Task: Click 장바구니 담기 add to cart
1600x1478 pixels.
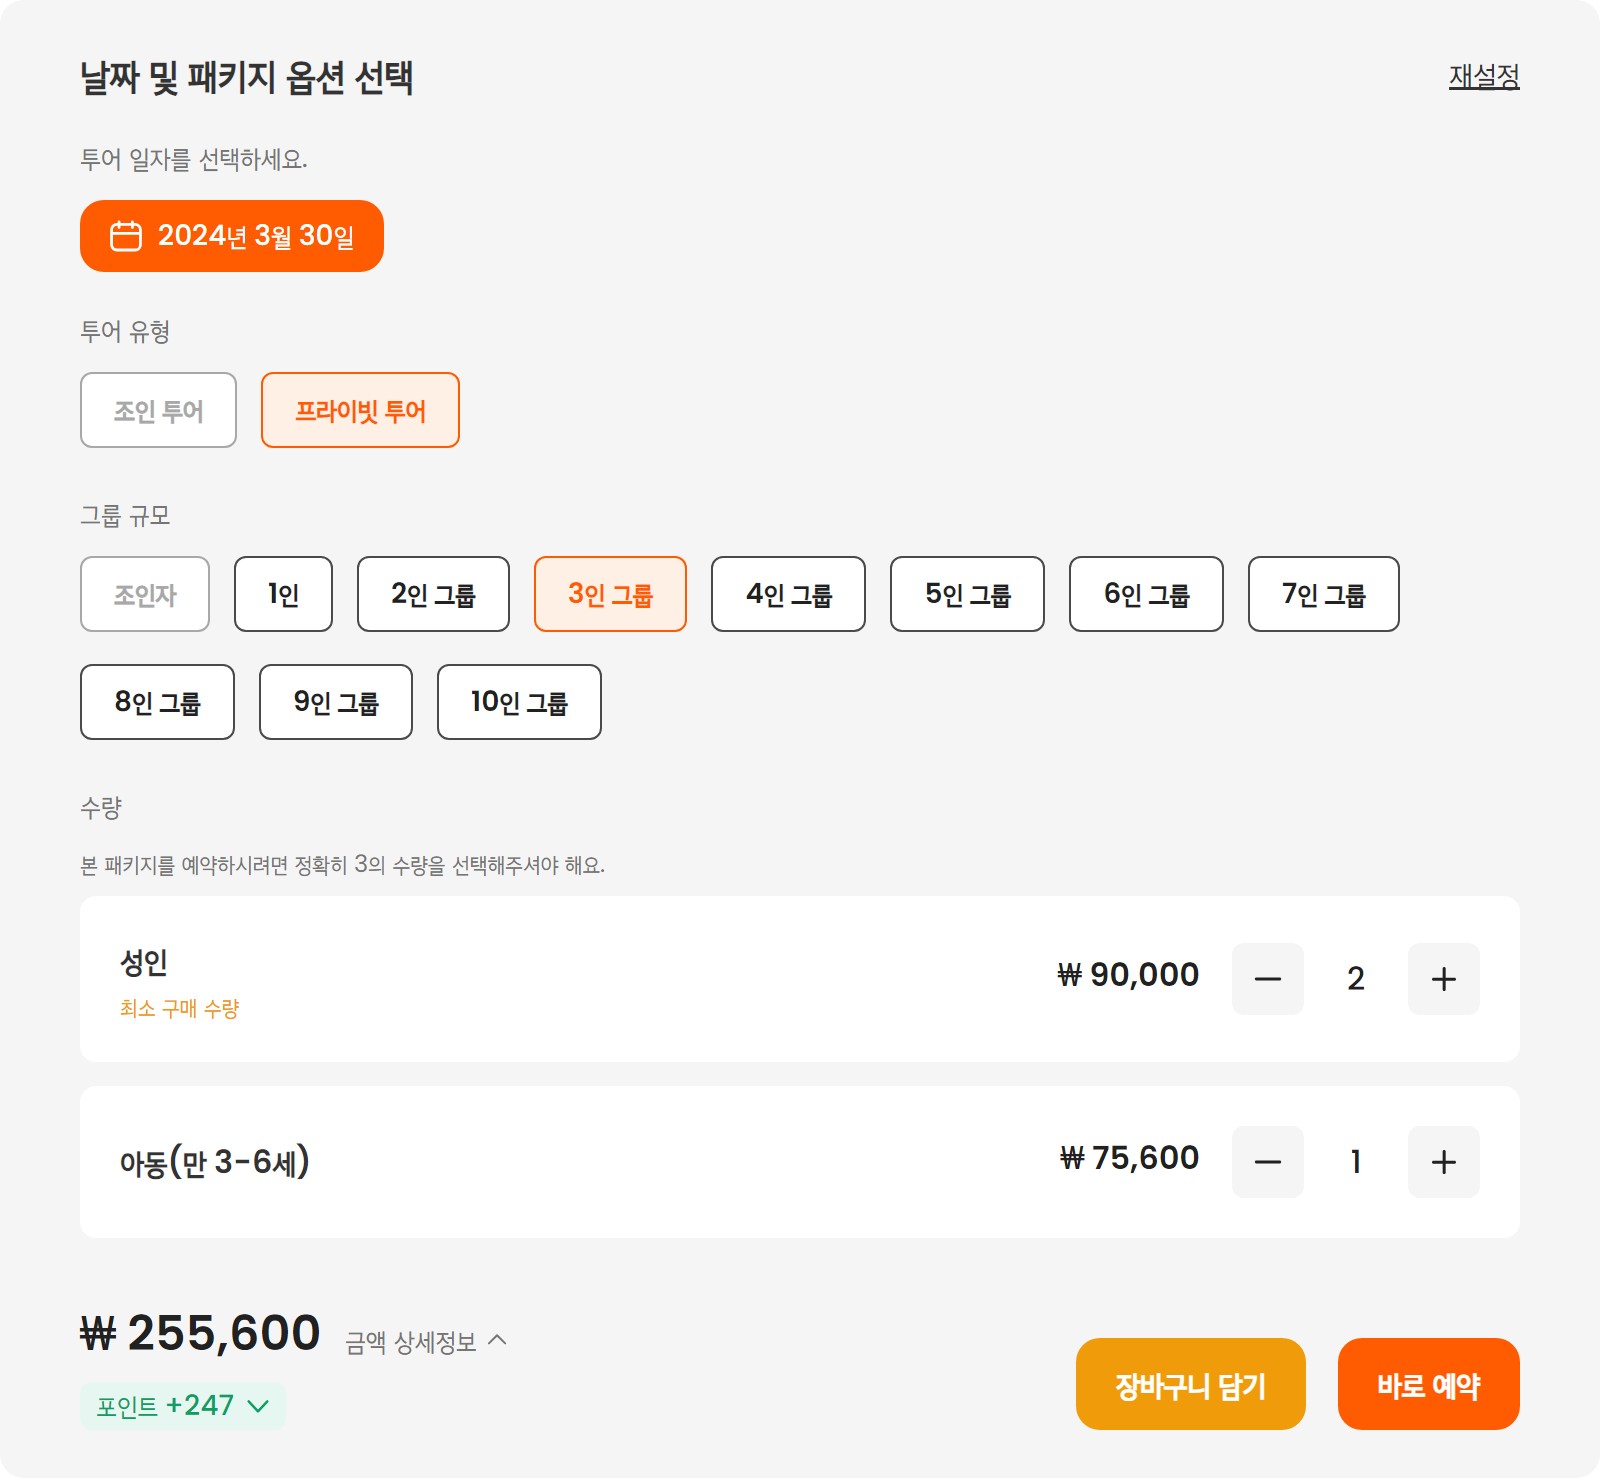Action: 1191,1384
